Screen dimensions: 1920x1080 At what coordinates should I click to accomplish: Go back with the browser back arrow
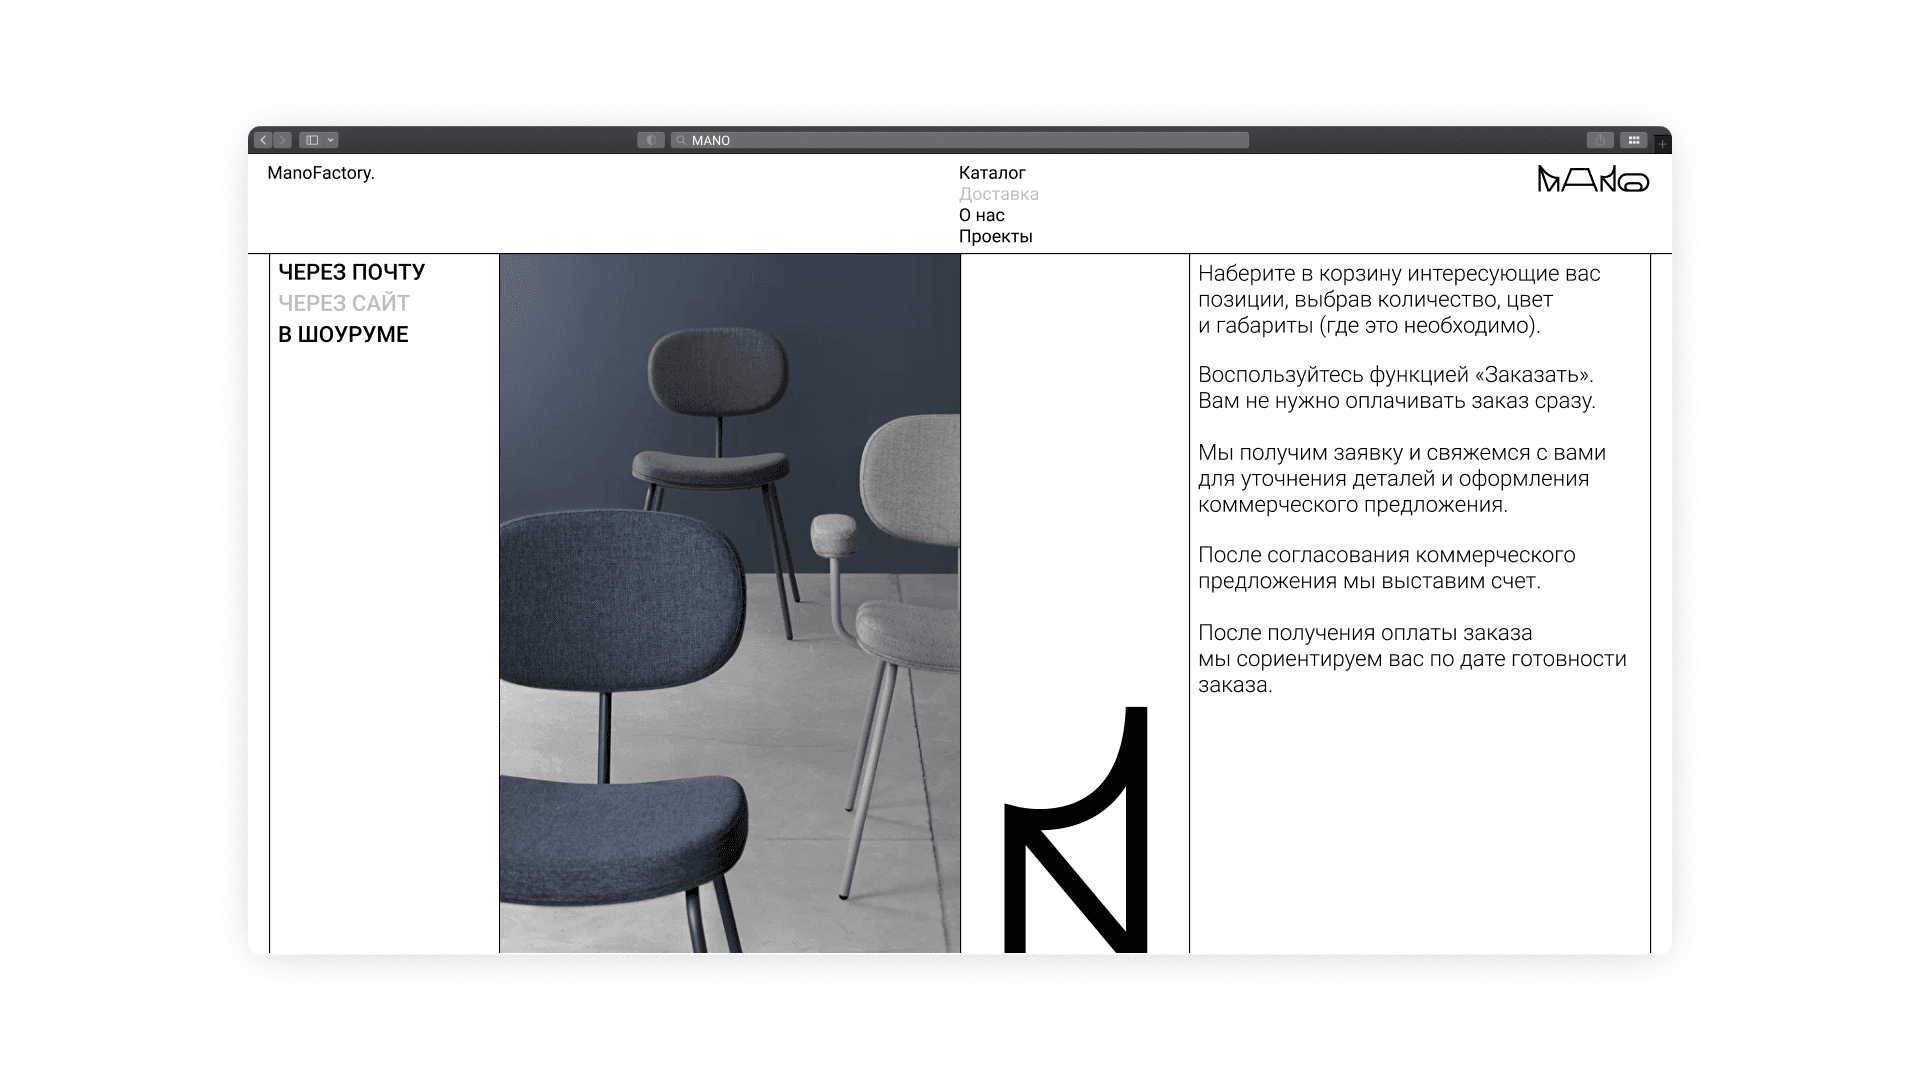(263, 140)
